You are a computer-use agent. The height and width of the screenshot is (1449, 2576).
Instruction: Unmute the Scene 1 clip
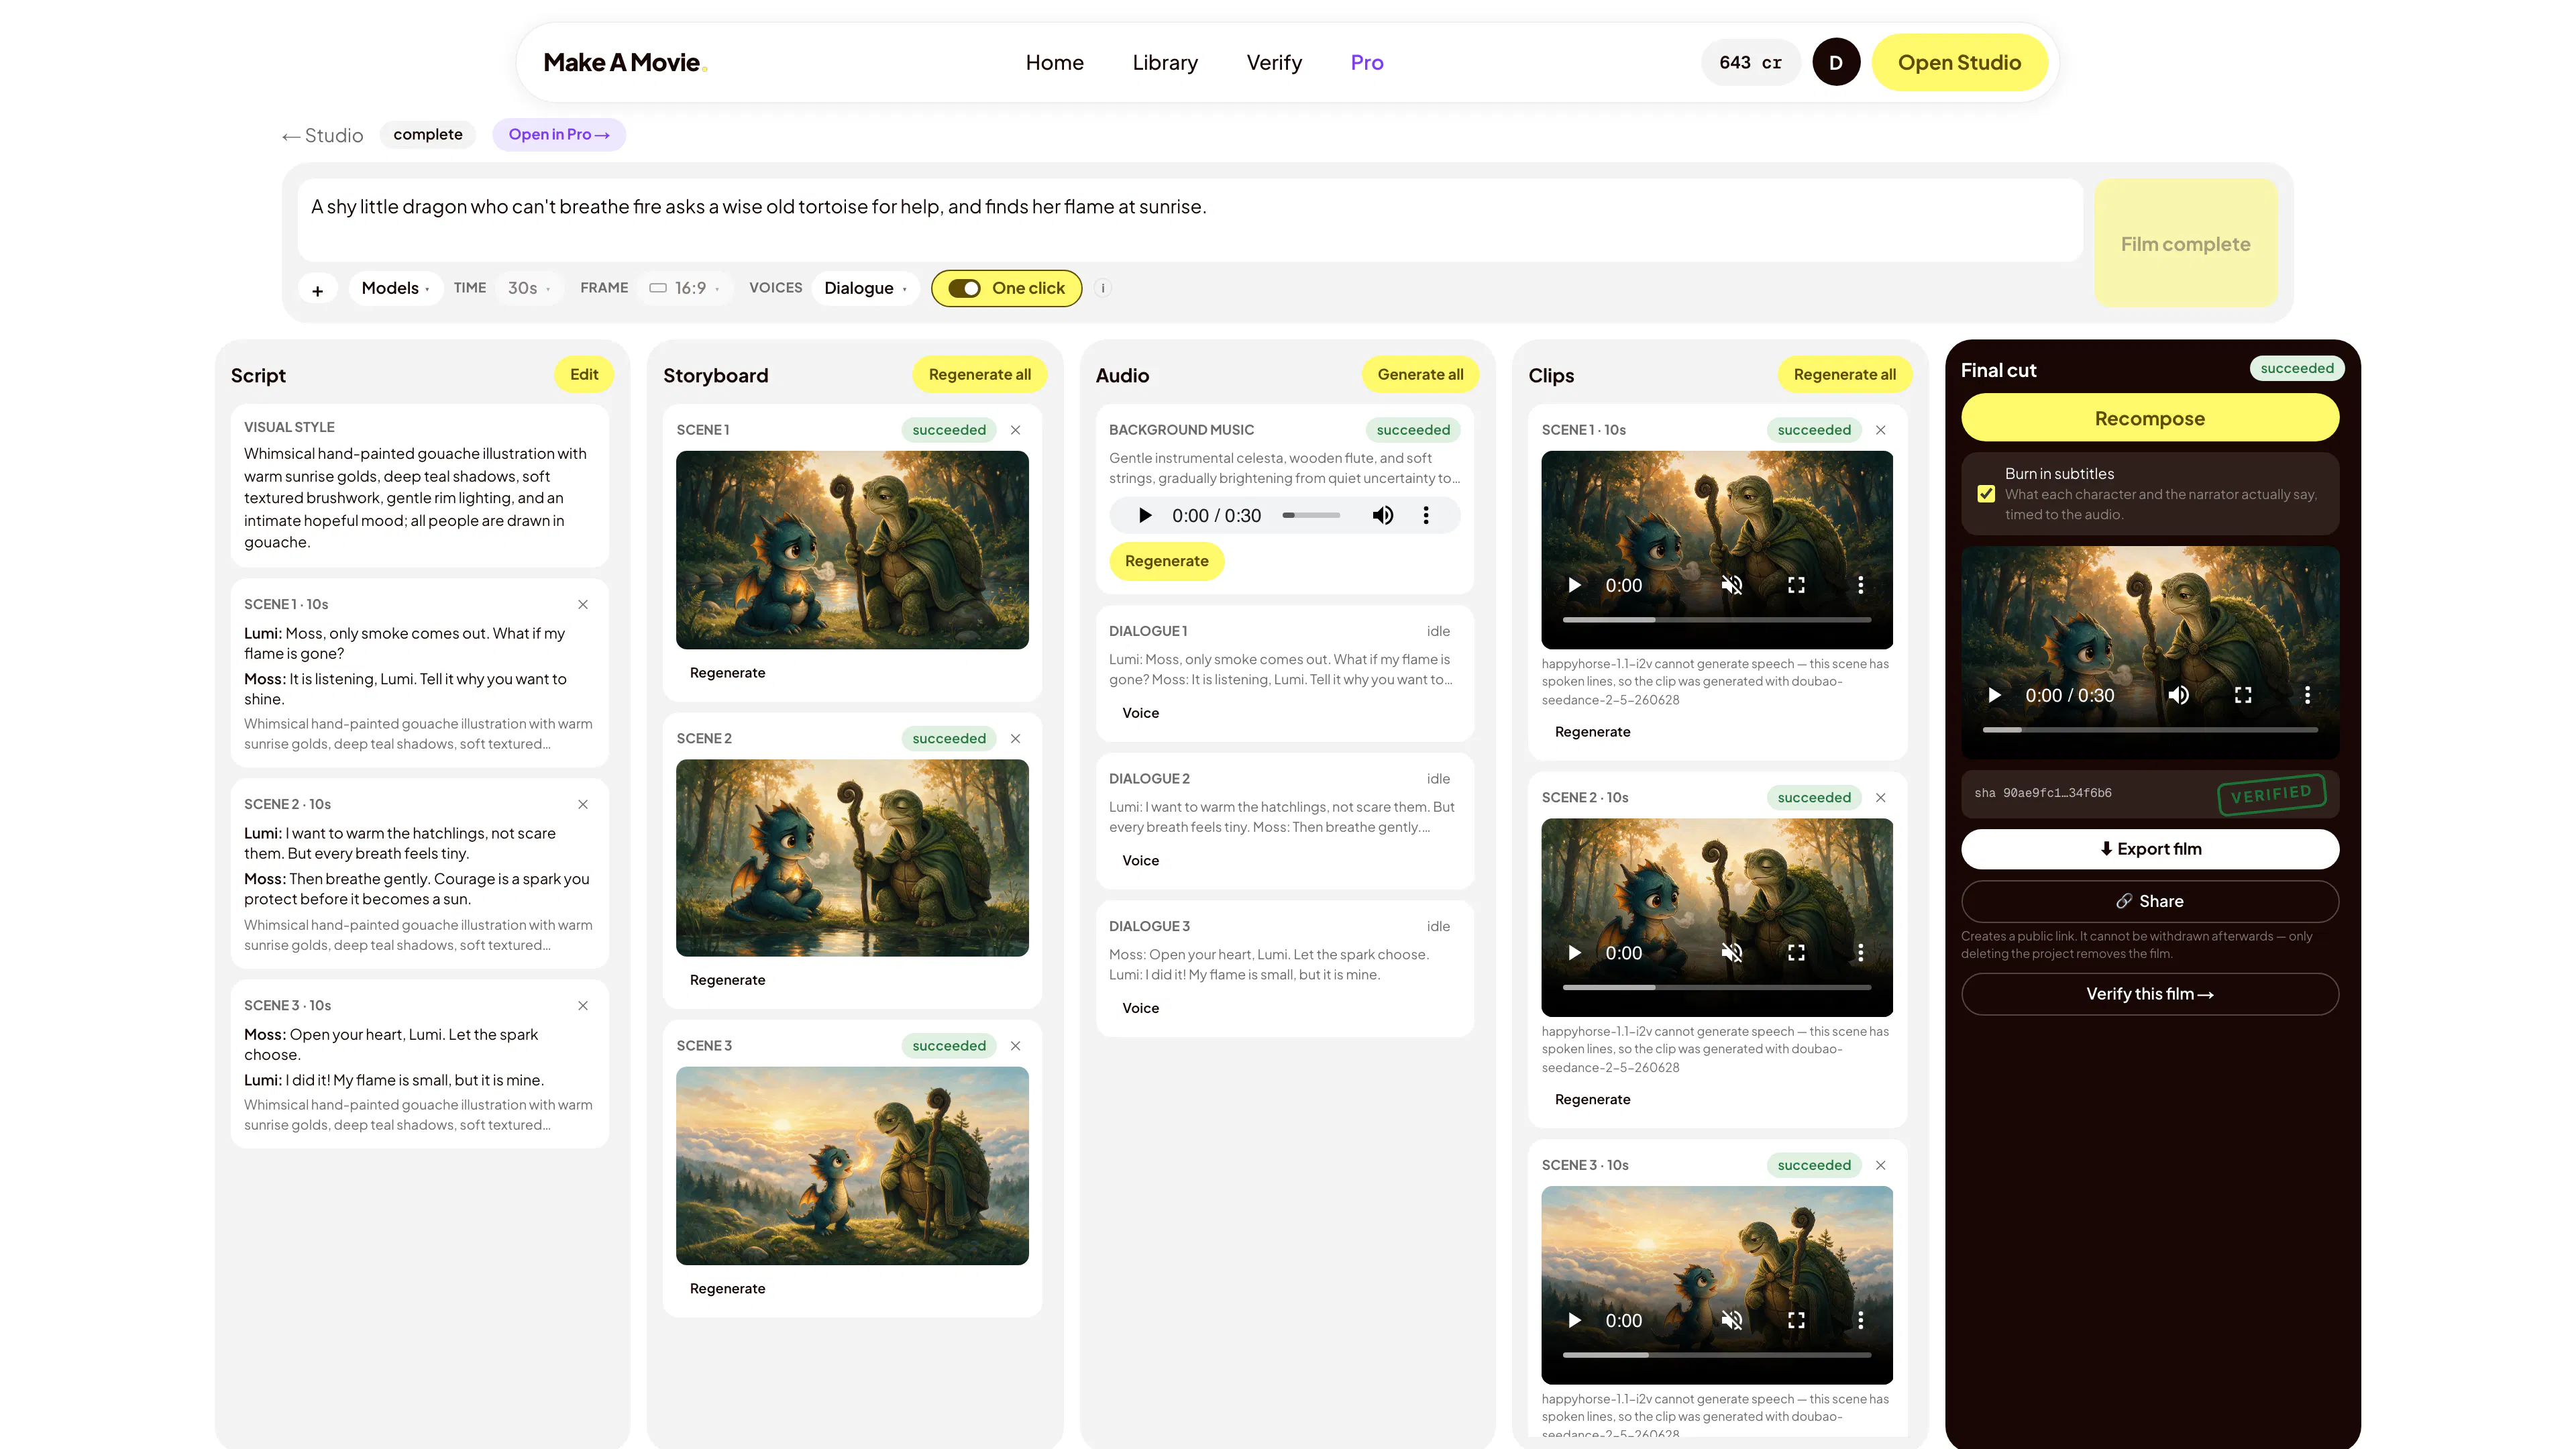1732,586
